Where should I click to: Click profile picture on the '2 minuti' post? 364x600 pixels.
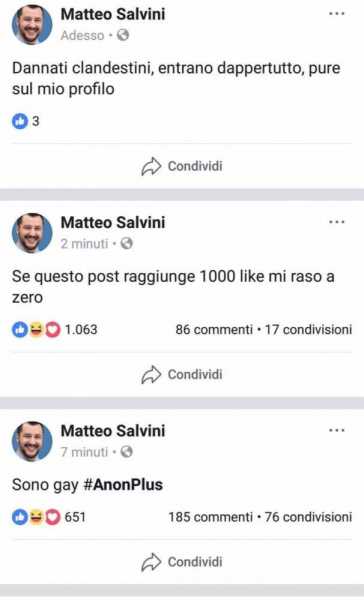point(32,233)
